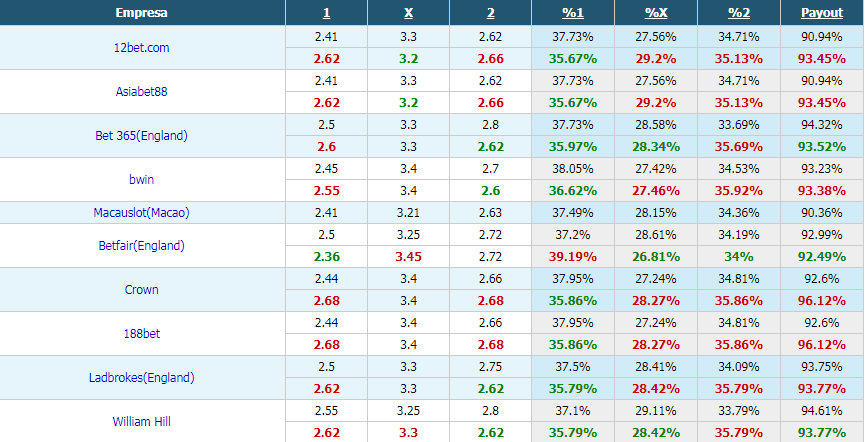The width and height of the screenshot is (866, 442).
Task: Select bwin red home odds 2.55
Action: (x=326, y=191)
